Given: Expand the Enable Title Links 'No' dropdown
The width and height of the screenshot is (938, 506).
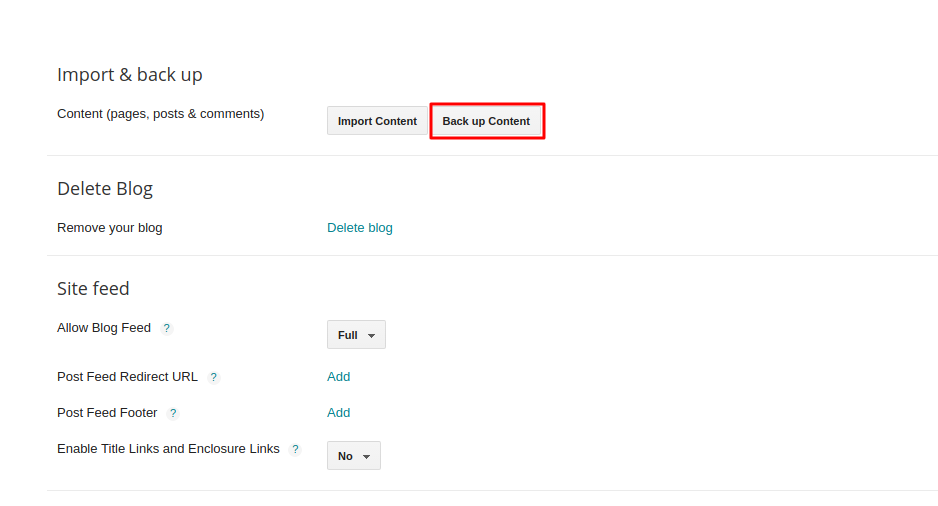Looking at the screenshot, I should point(353,456).
